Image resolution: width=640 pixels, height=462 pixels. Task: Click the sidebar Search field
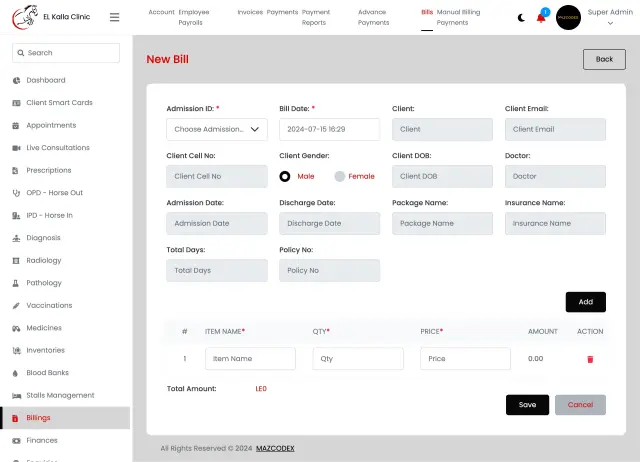coord(66,53)
